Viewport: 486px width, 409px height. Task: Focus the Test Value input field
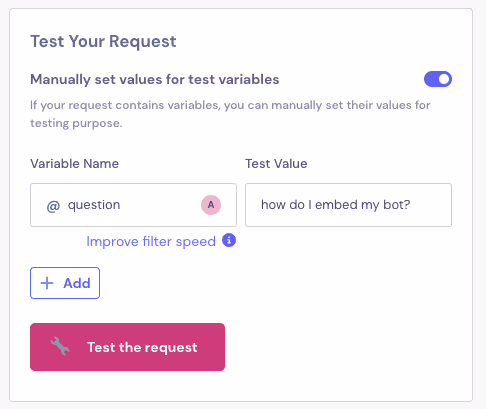click(348, 205)
